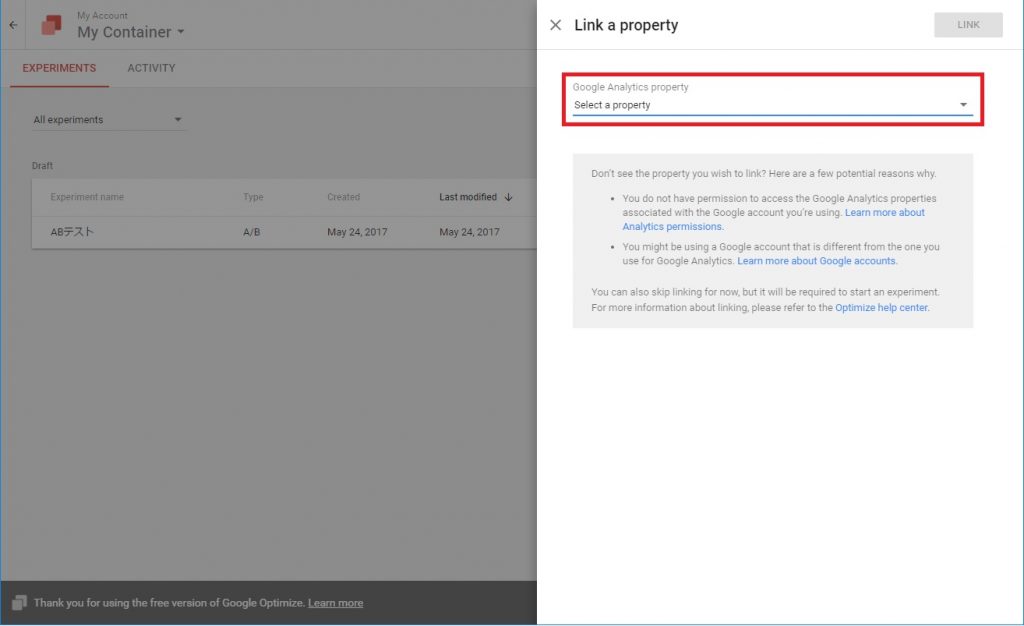Viewport: 1024px width, 626px height.
Task: Switch to the Experiments tab
Action: click(x=59, y=68)
